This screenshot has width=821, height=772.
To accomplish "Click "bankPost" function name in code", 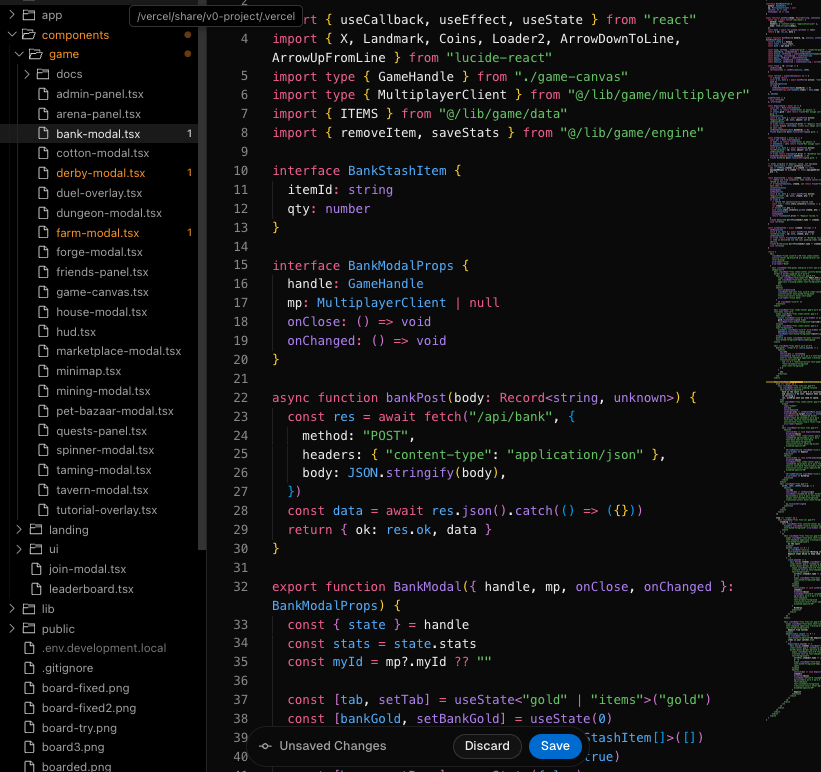I will (x=416, y=398).
